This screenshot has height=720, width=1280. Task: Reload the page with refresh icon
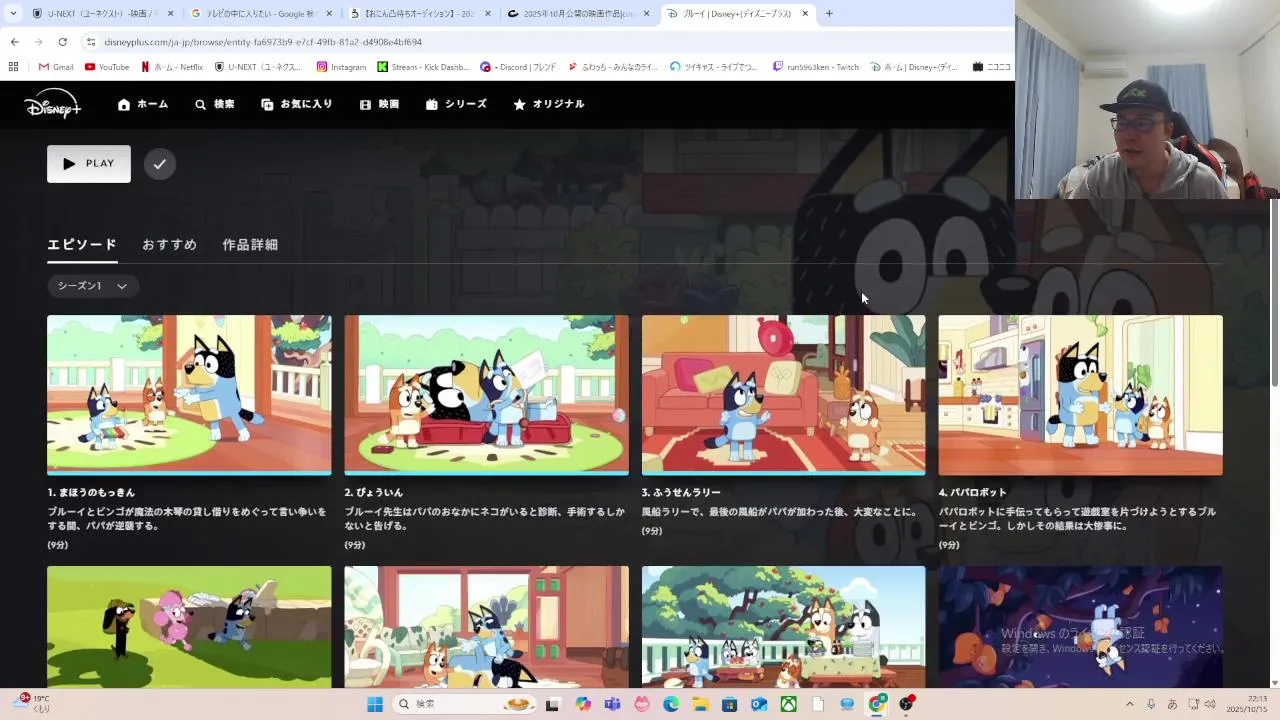[62, 42]
